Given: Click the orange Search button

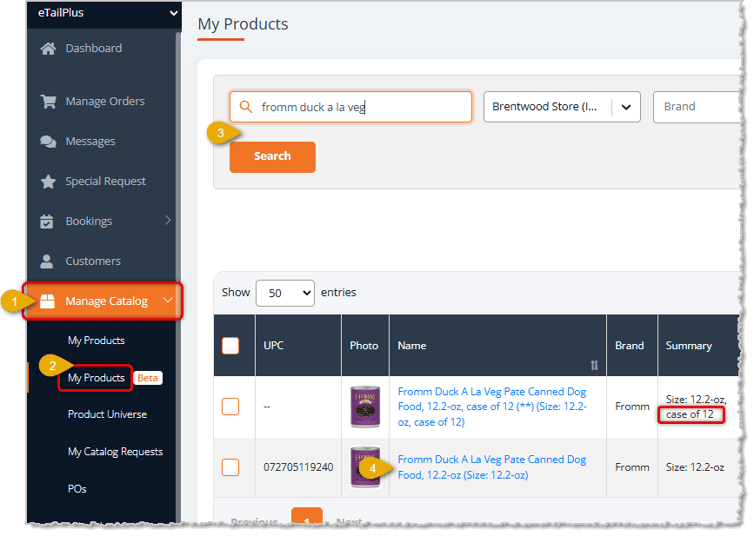Looking at the screenshot, I should click(x=273, y=157).
